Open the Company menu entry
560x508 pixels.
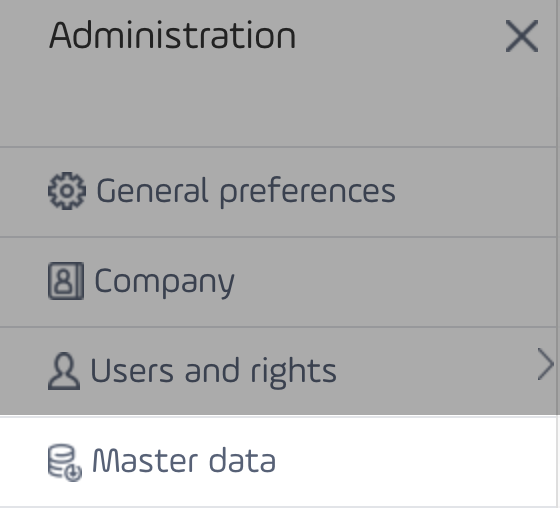coord(278,282)
